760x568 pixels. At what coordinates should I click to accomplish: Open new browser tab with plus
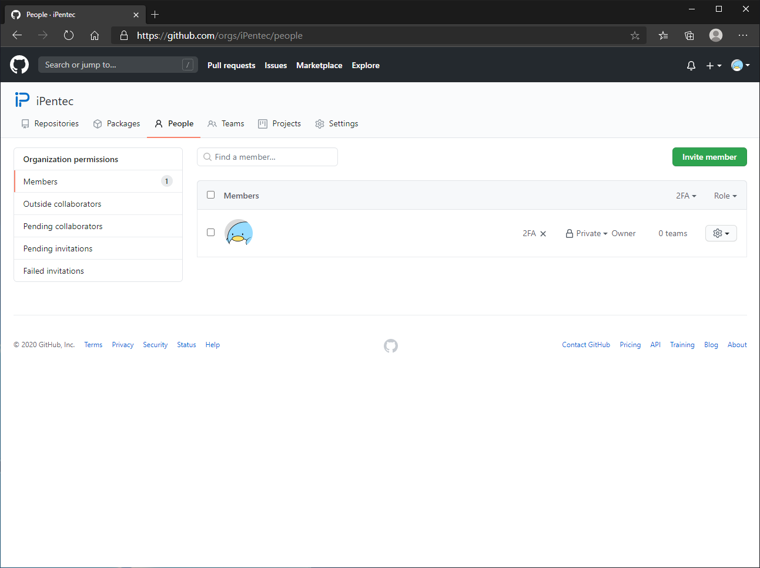(x=155, y=15)
